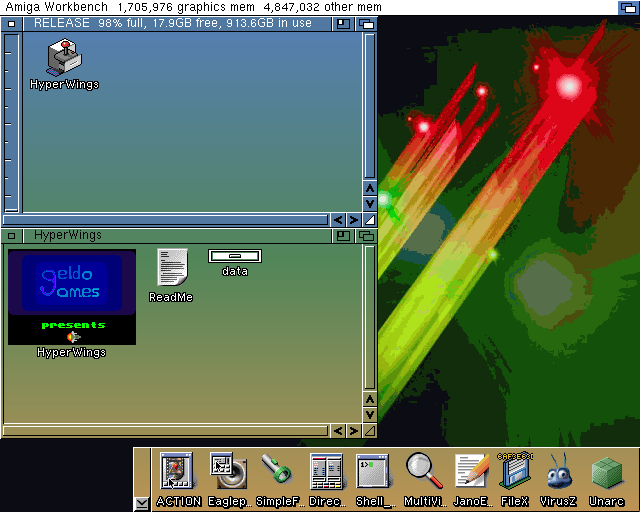The height and width of the screenshot is (512, 640).
Task: Launch MultiView magnifier icon in dock
Action: click(x=424, y=479)
